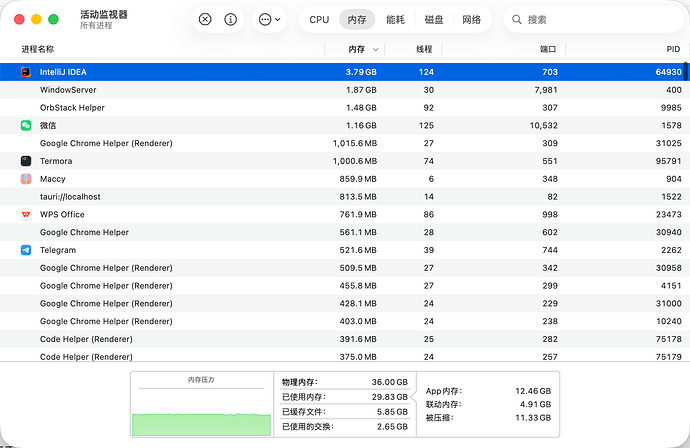The image size is (690, 448).
Task: Go to the 网络 tab
Action: (471, 19)
